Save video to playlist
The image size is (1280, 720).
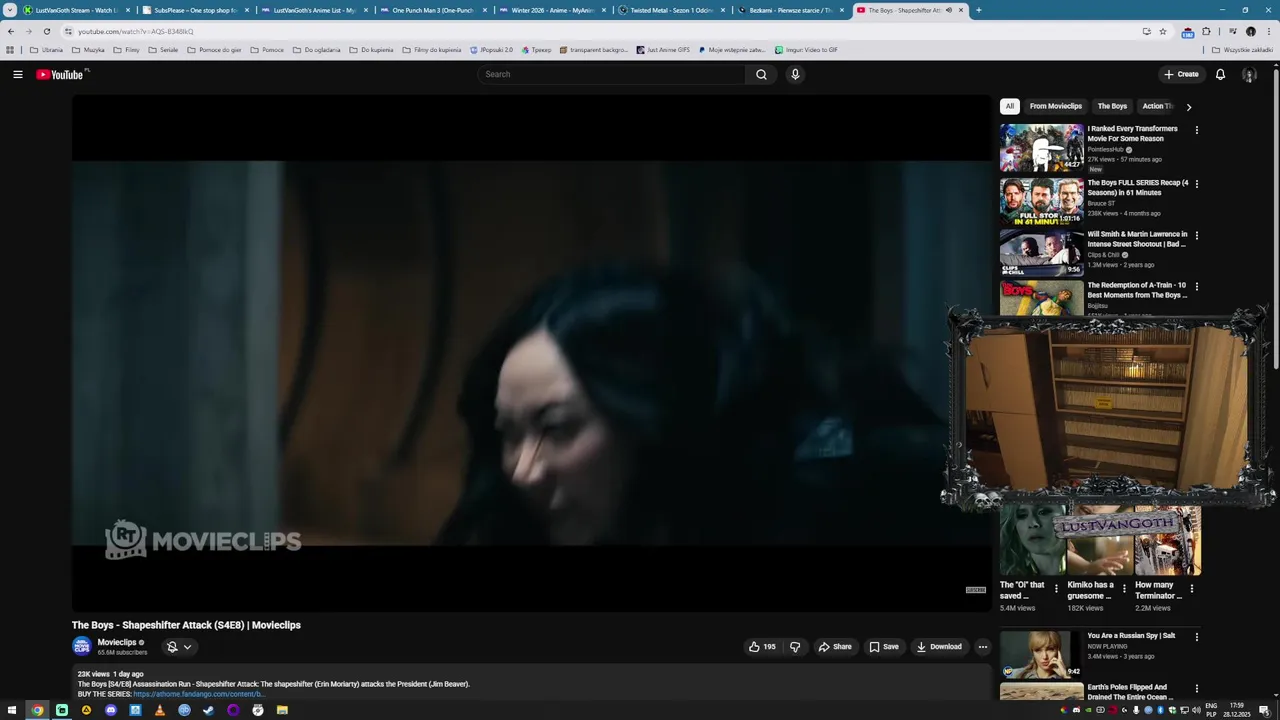click(884, 647)
